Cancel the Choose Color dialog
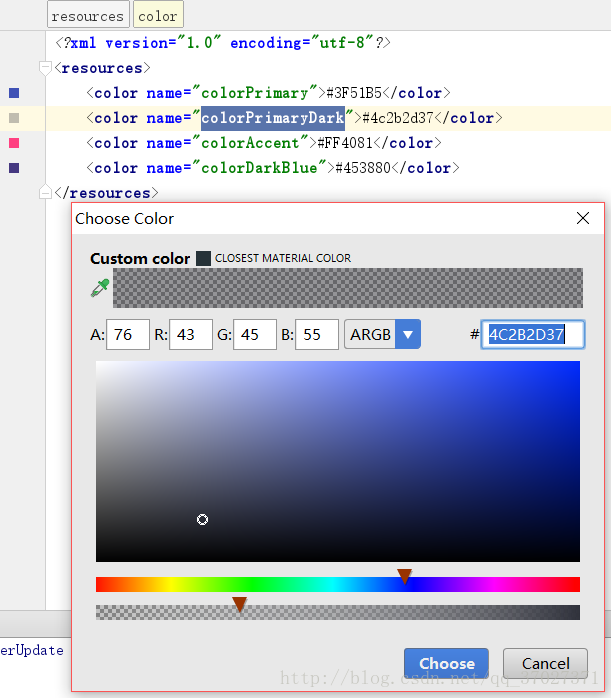Screen dimensions: 611x698 click(546, 663)
